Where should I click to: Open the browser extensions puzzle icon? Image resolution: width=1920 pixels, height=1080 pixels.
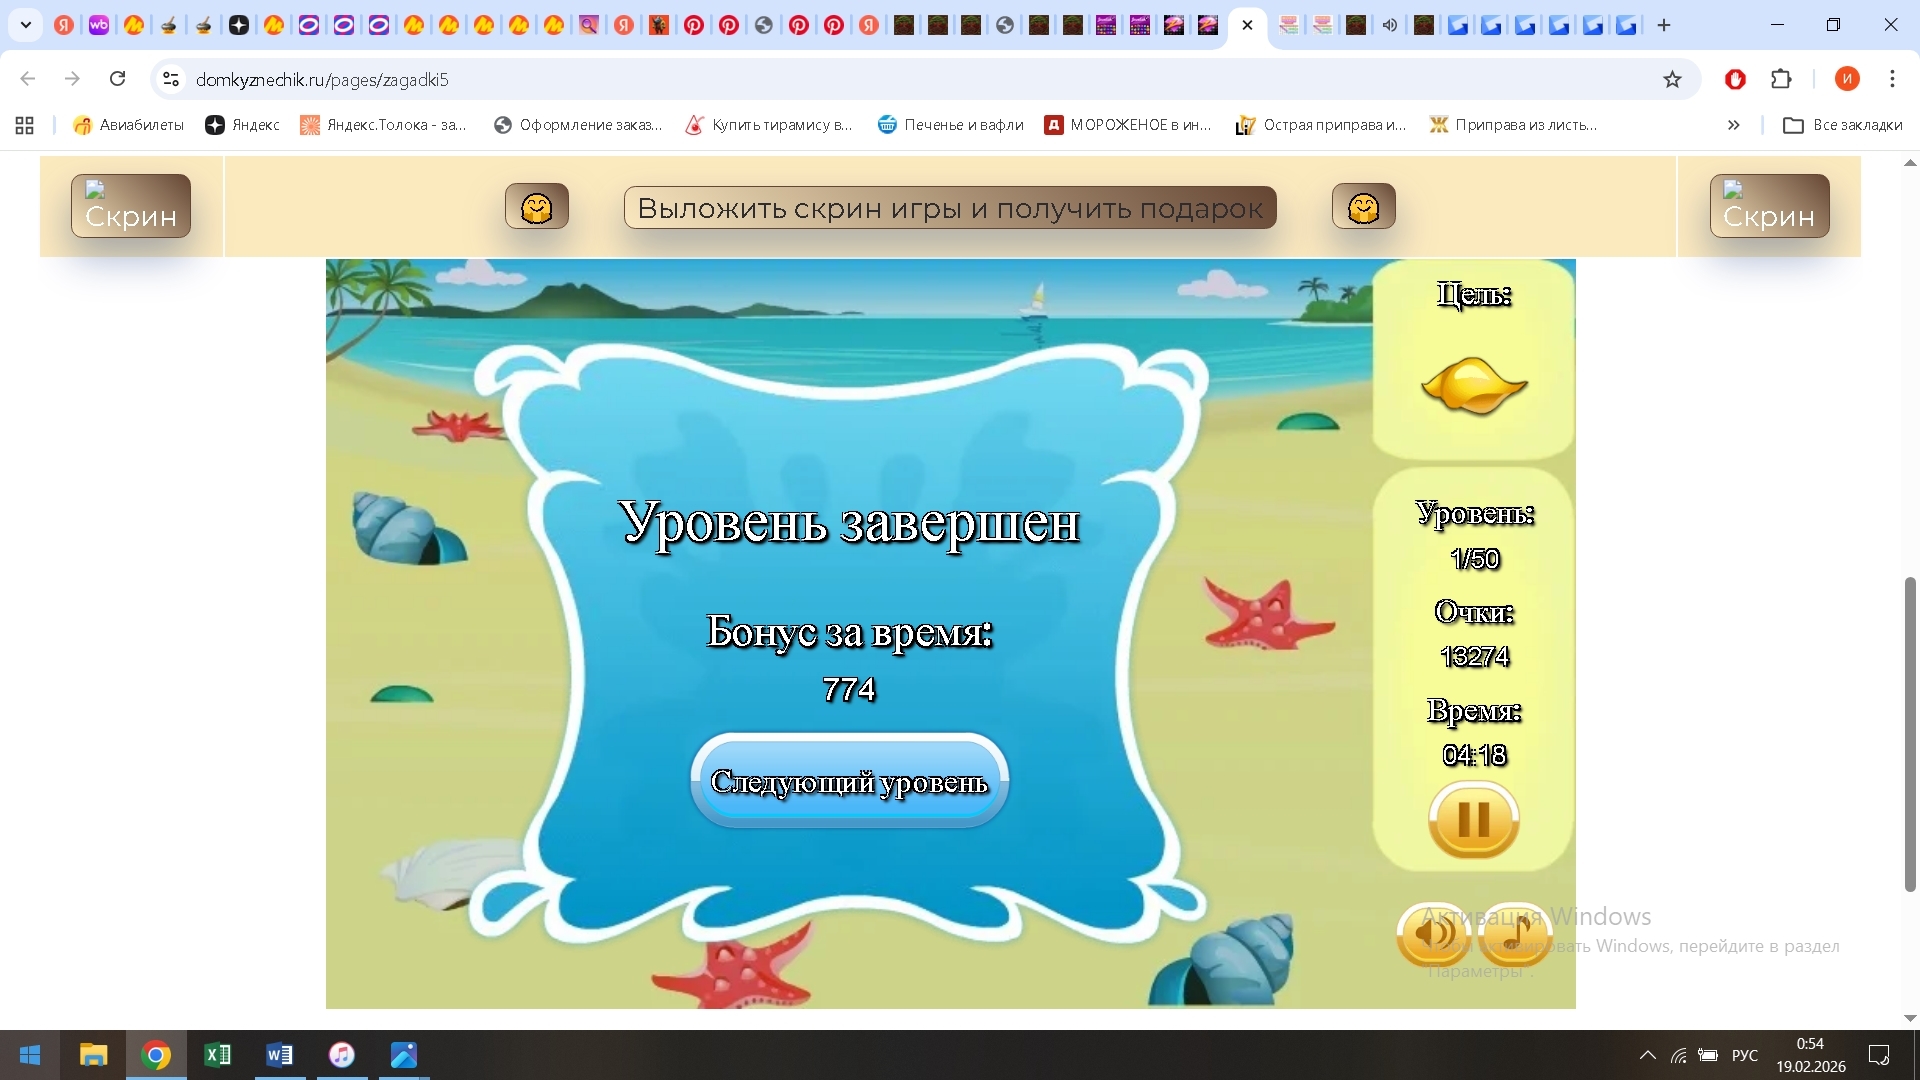(x=1783, y=79)
